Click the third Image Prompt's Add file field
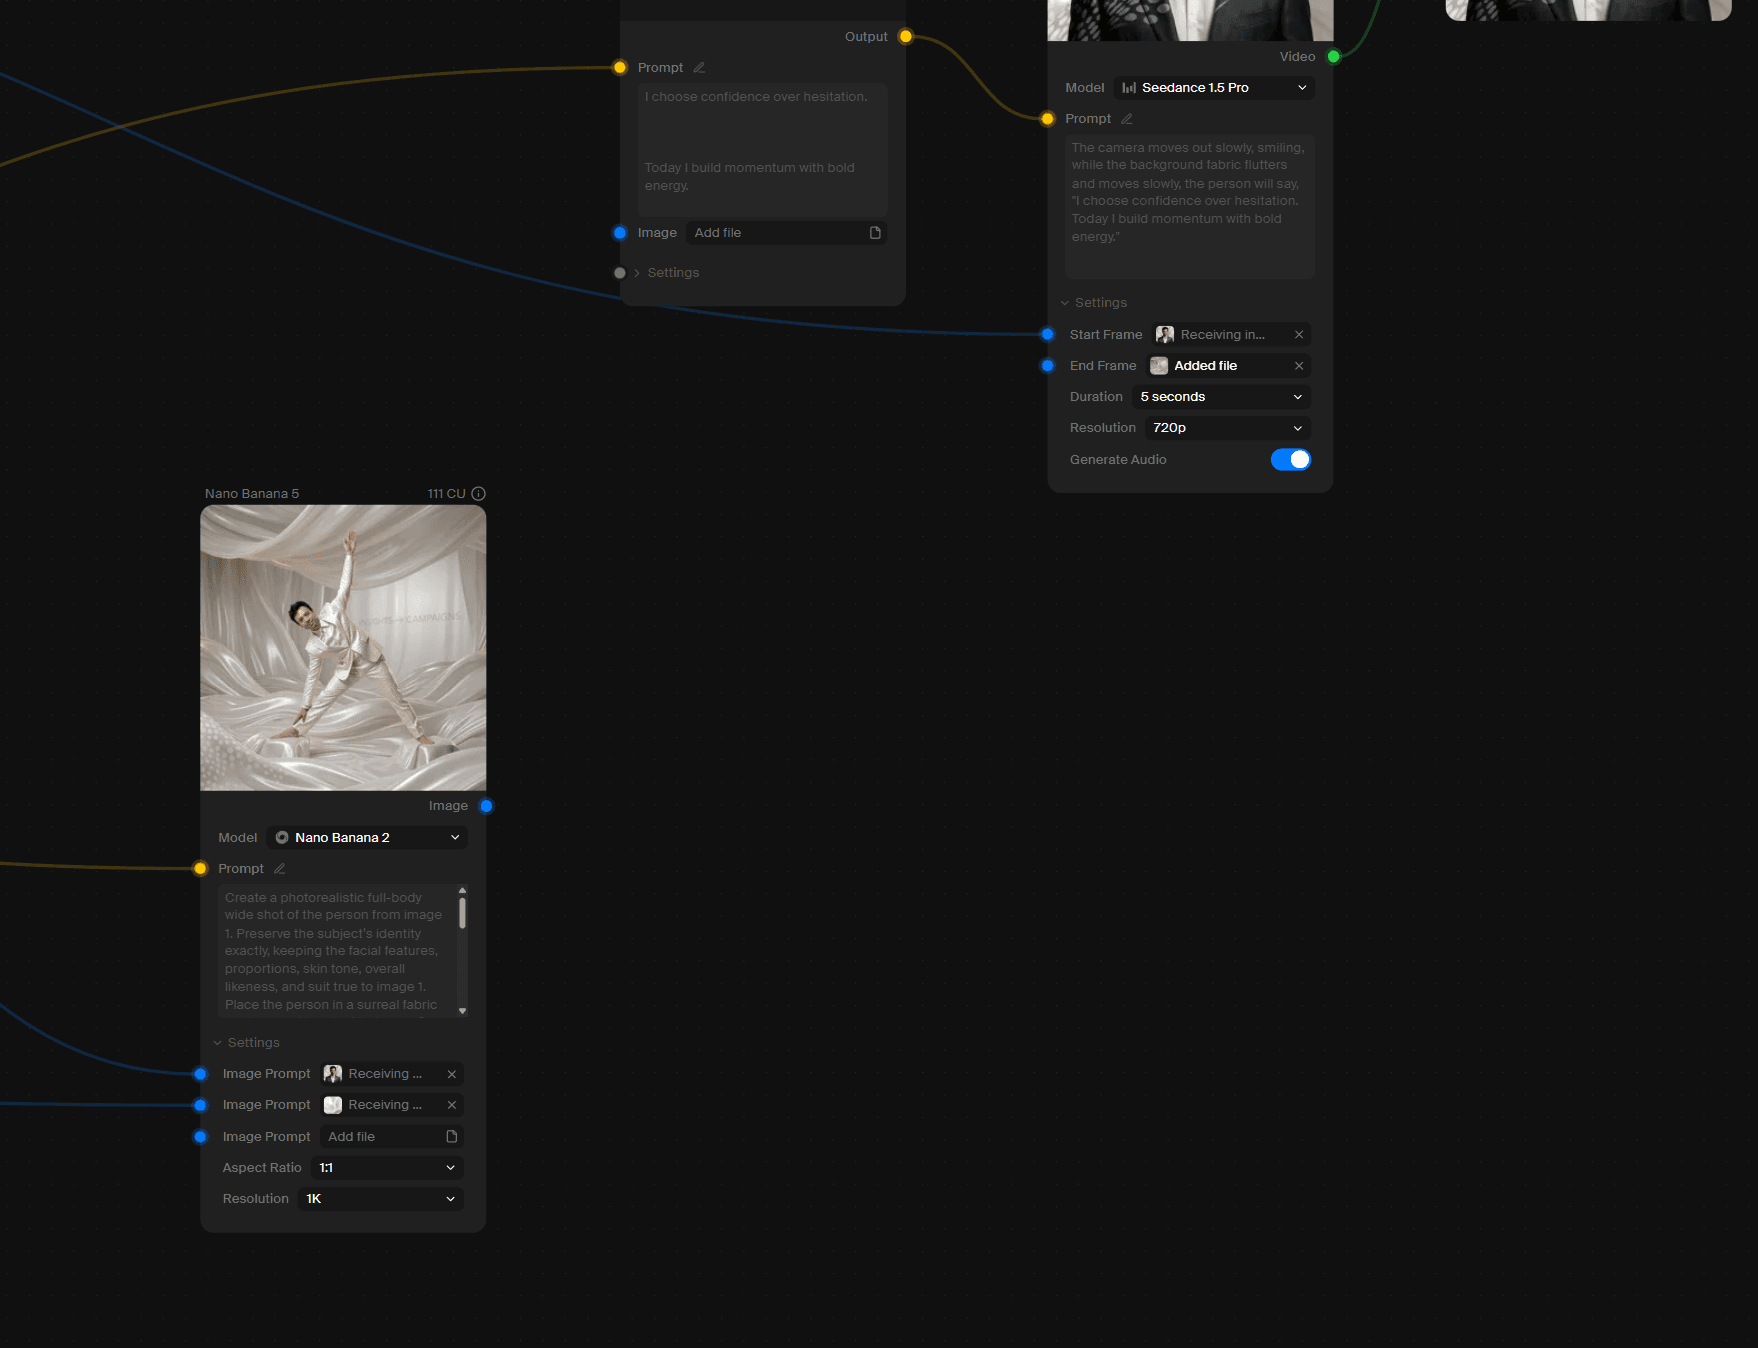The height and width of the screenshot is (1348, 1758). coord(392,1137)
